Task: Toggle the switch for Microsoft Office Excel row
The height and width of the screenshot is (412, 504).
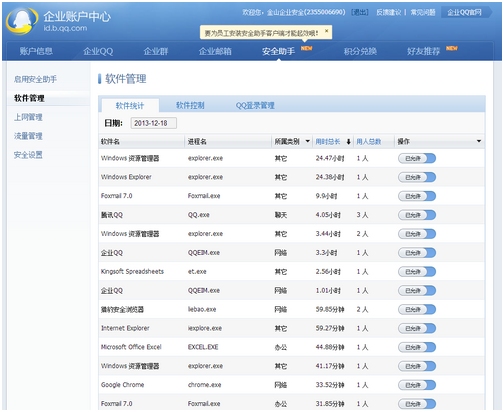Action: tap(417, 347)
